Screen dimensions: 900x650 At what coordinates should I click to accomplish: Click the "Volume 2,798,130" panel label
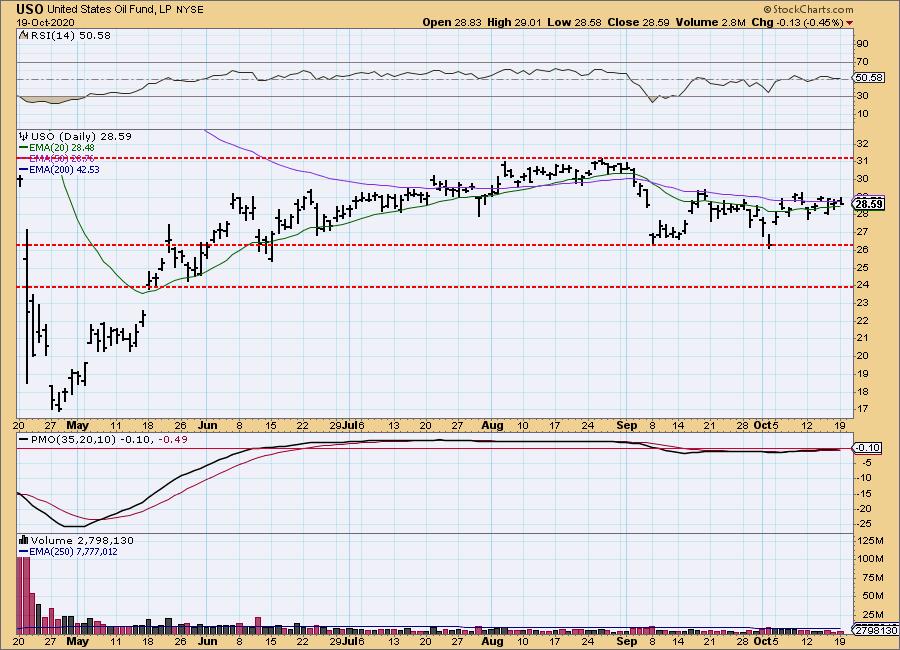pos(82,540)
